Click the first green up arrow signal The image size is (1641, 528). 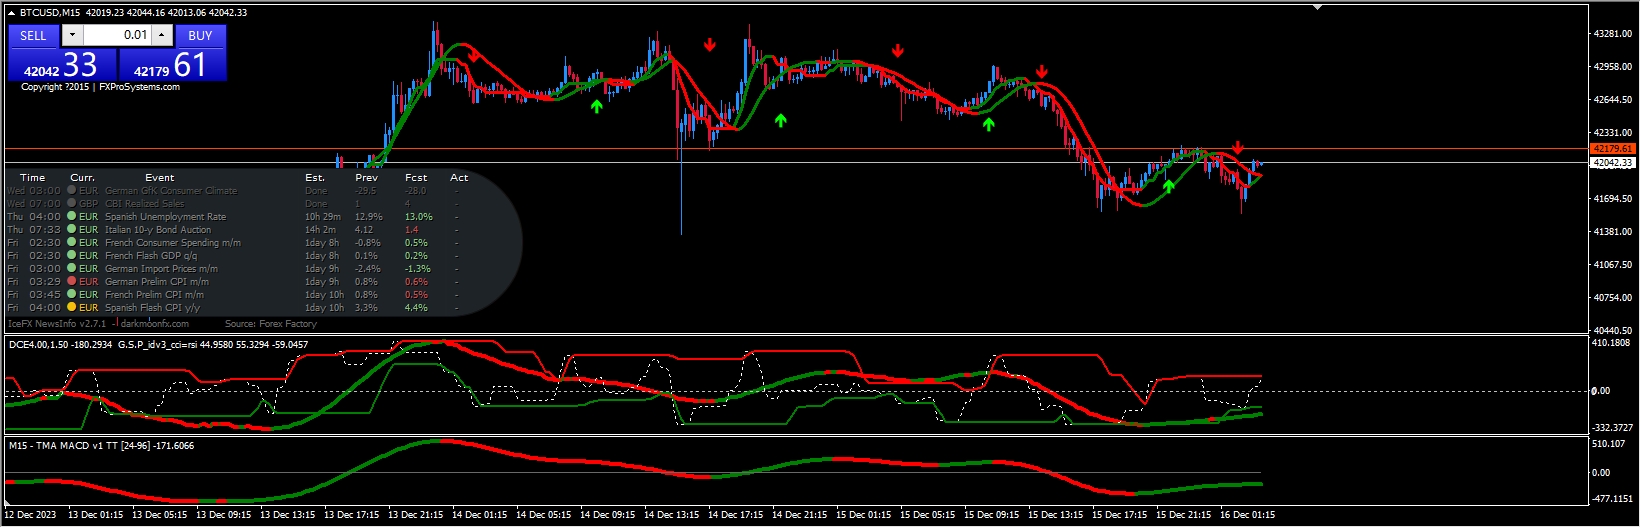pos(597,105)
